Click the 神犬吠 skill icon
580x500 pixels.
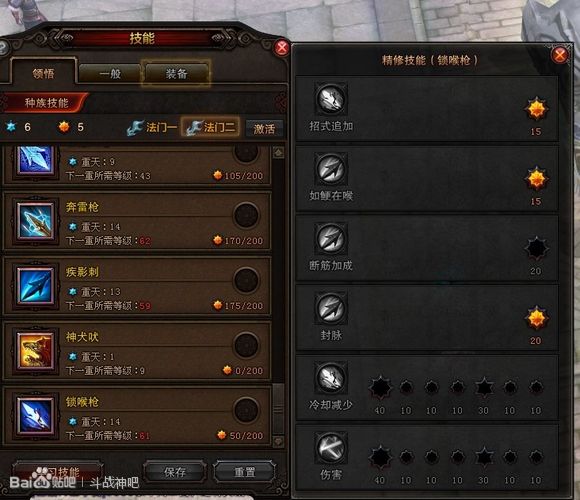tap(36, 351)
